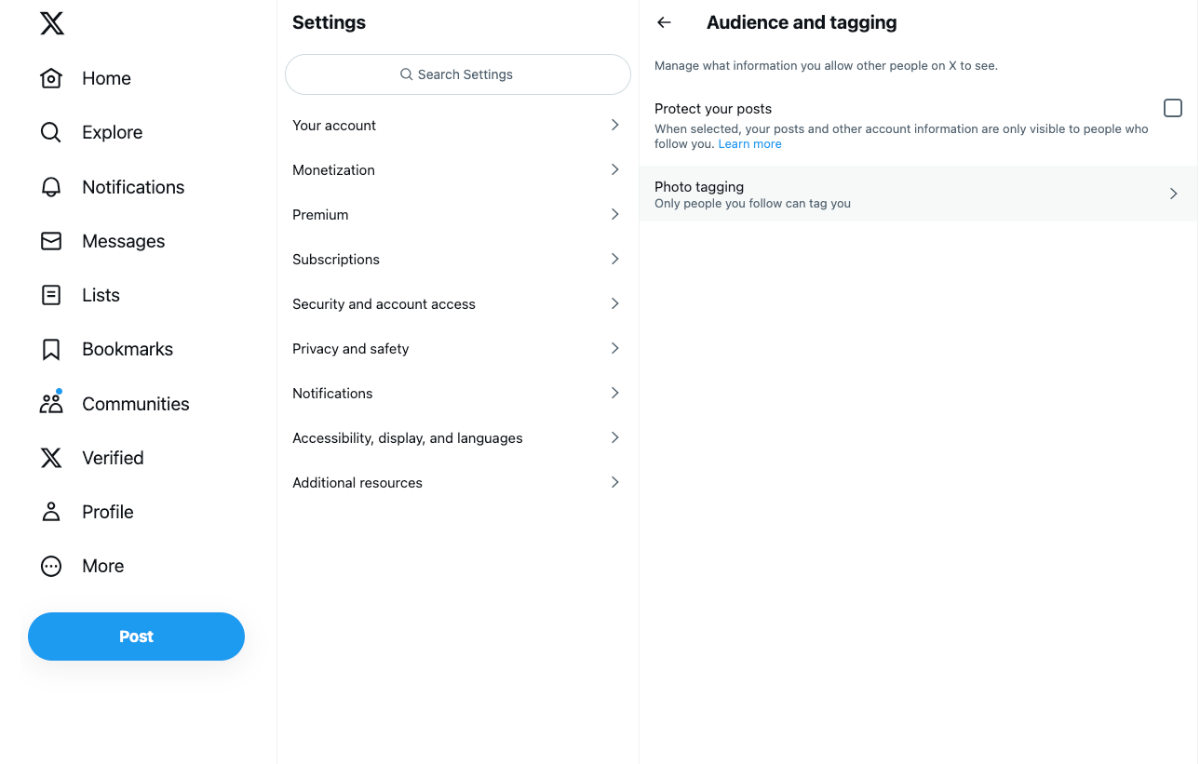Screen dimensions: 1200x764
Task: Click the X logo at top left
Action: pos(51,23)
